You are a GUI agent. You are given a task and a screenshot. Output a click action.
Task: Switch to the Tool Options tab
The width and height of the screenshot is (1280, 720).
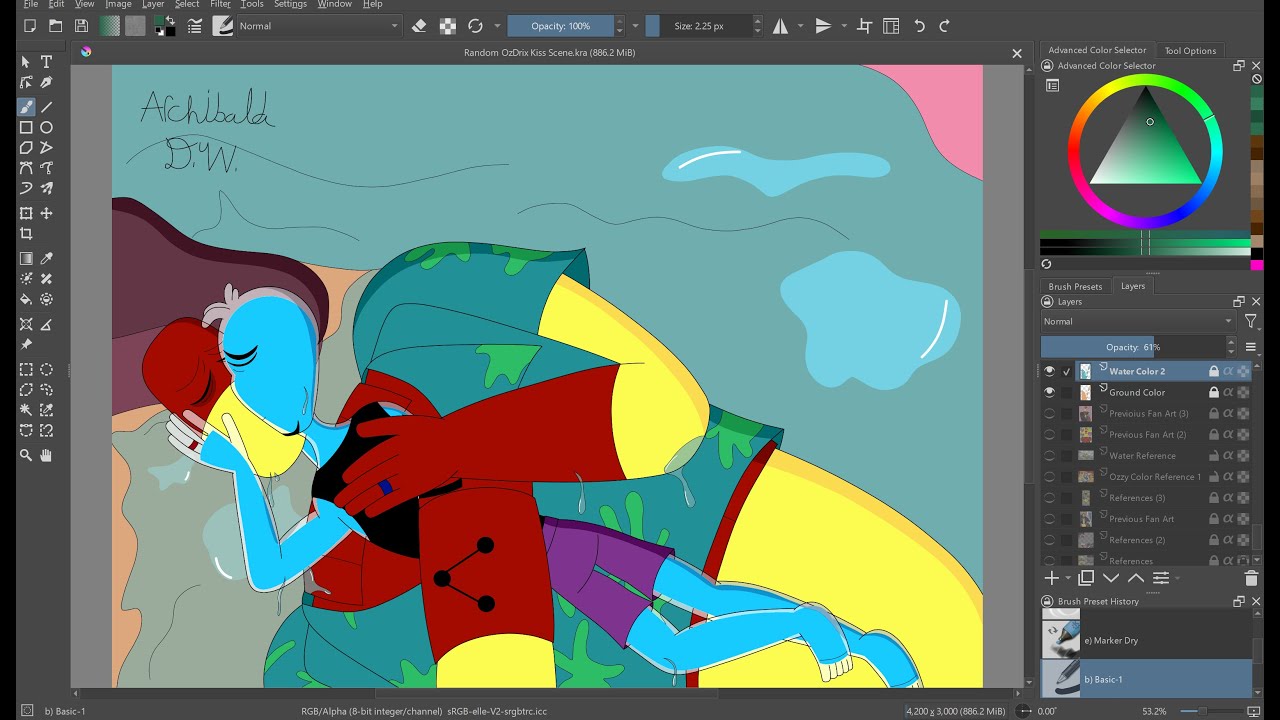[x=1190, y=50]
